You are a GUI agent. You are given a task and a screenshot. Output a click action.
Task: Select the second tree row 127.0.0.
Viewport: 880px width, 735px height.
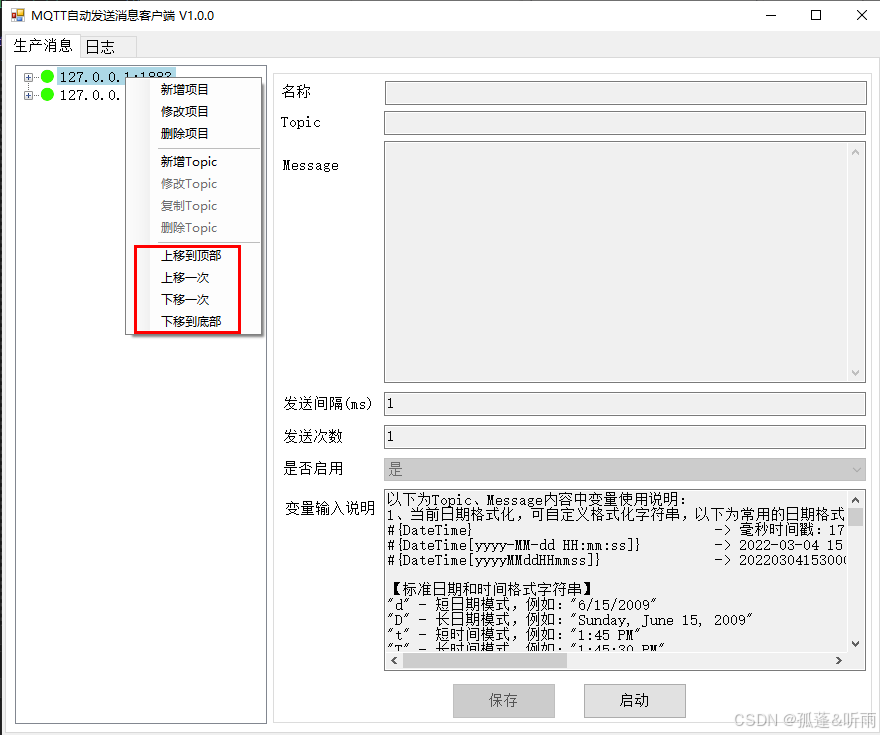pyautogui.click(x=90, y=95)
